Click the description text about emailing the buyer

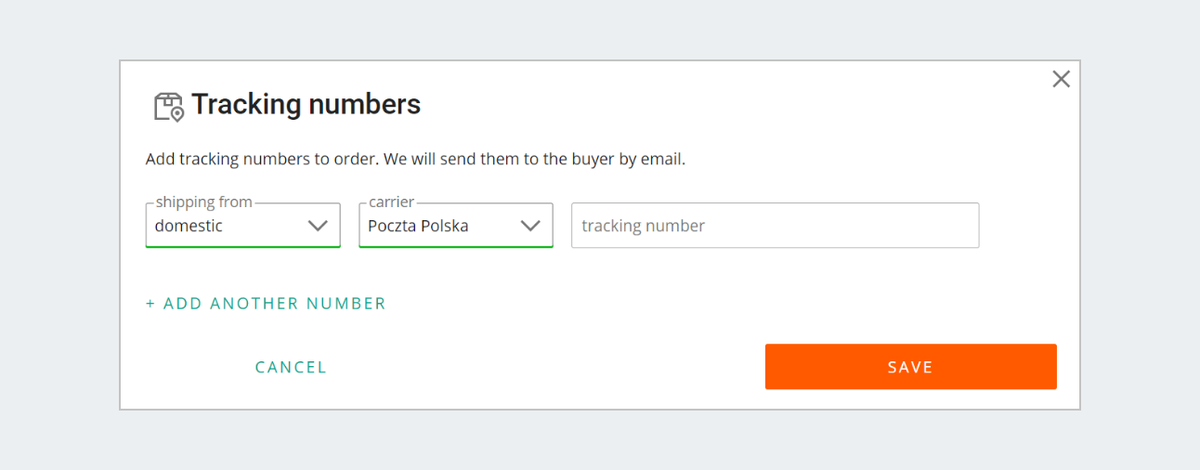[415, 159]
